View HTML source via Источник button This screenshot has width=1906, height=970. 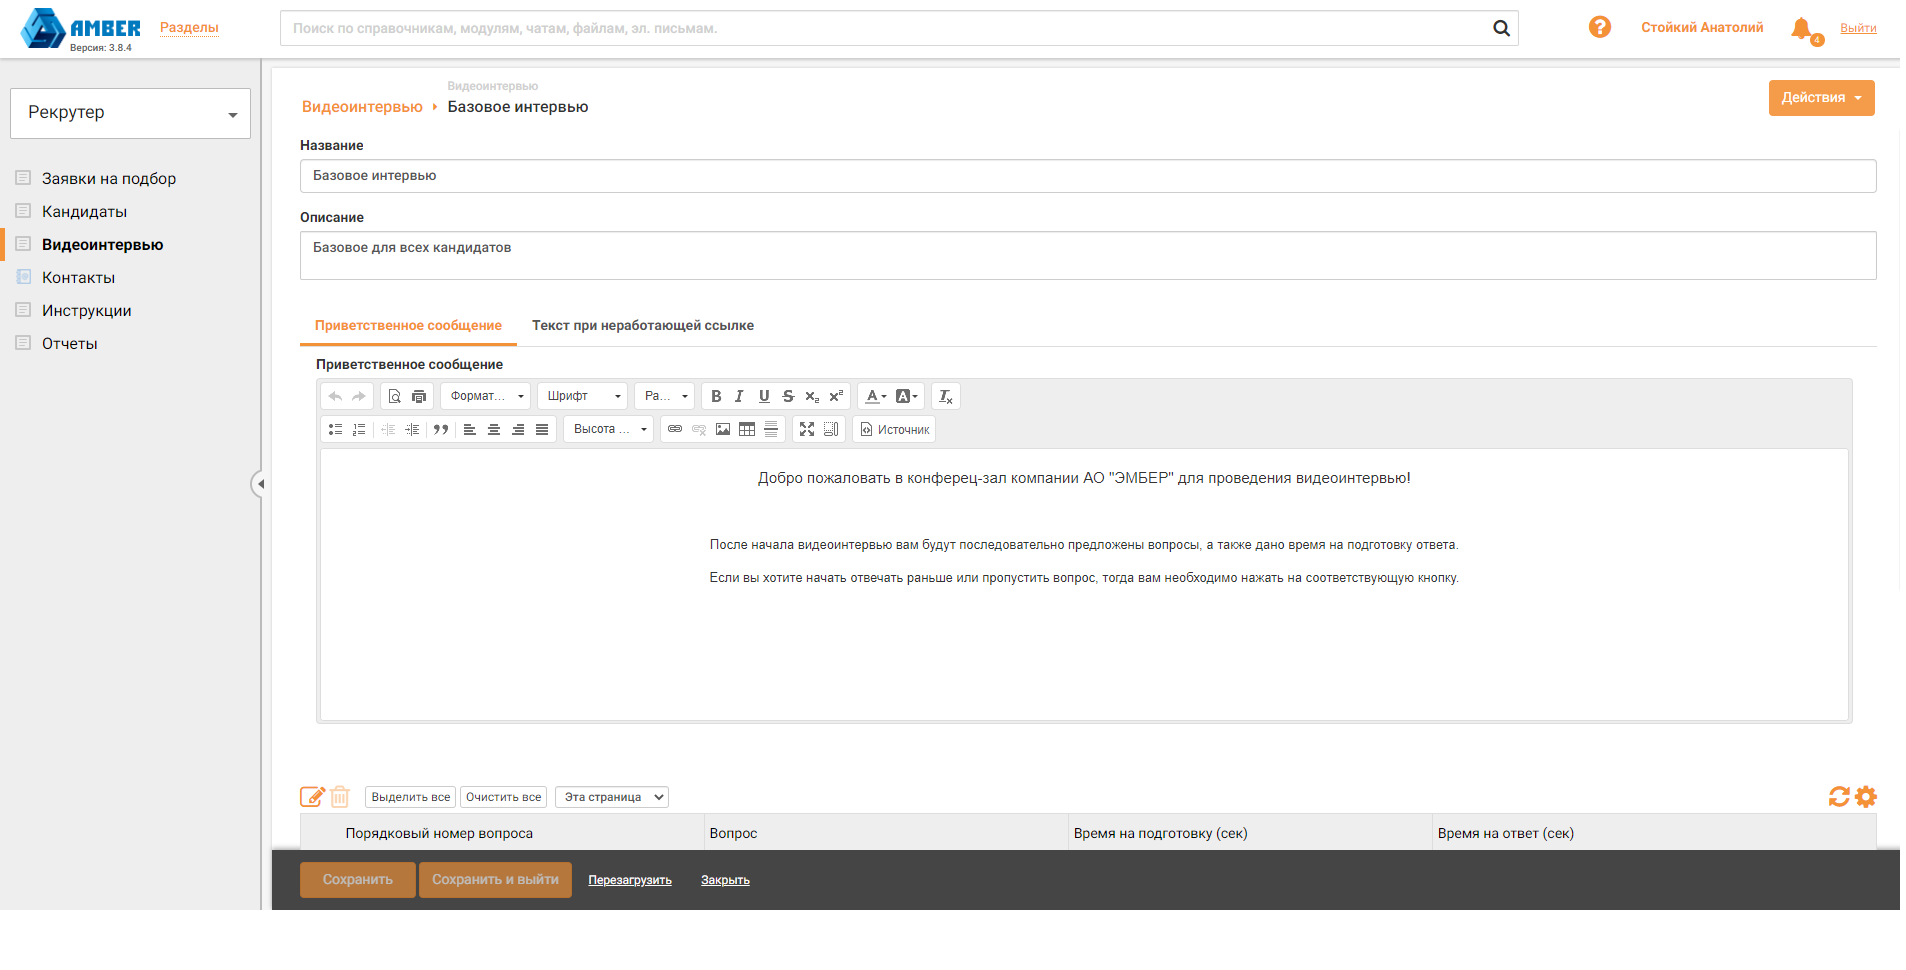click(x=894, y=430)
